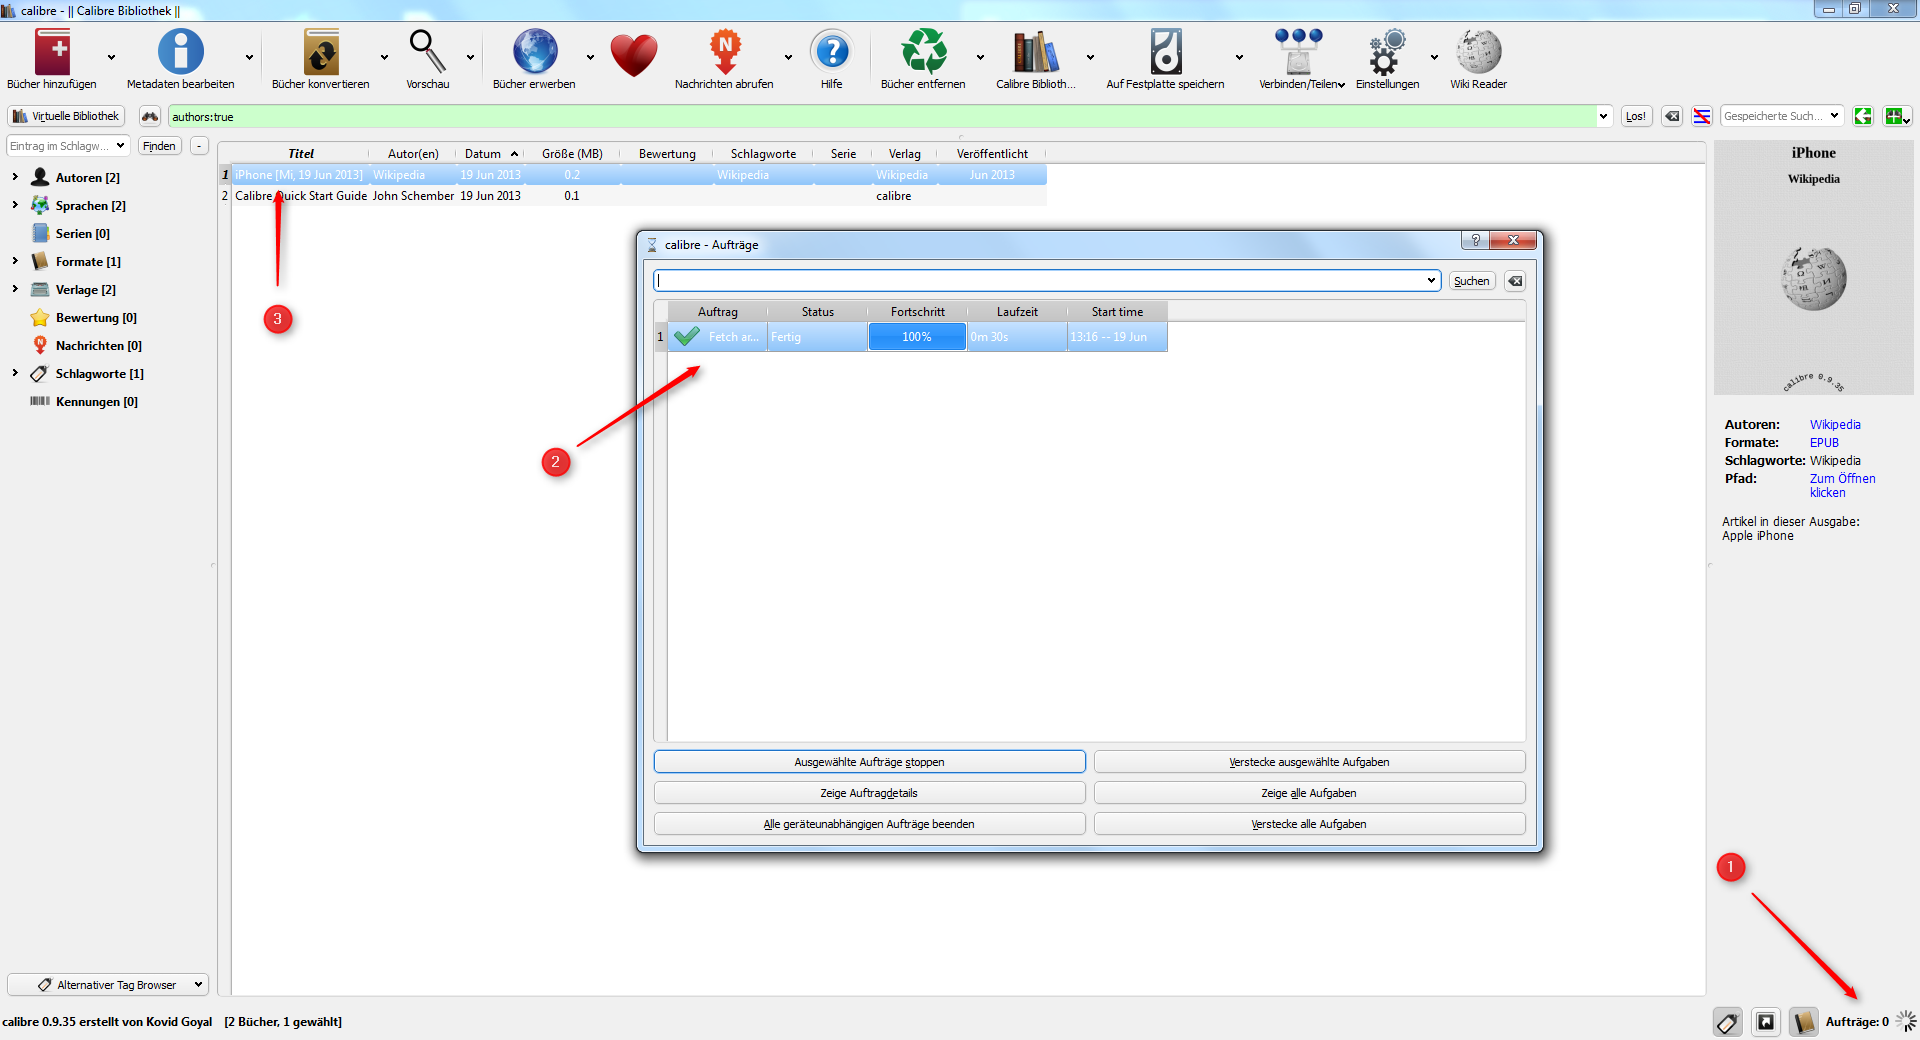This screenshot has height=1040, width=1920.
Task: Open the Gespeicherte Suche dropdown
Action: (x=1781, y=116)
